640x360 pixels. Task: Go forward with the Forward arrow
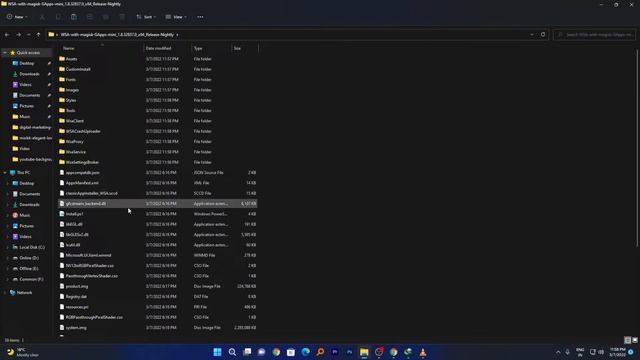18,35
